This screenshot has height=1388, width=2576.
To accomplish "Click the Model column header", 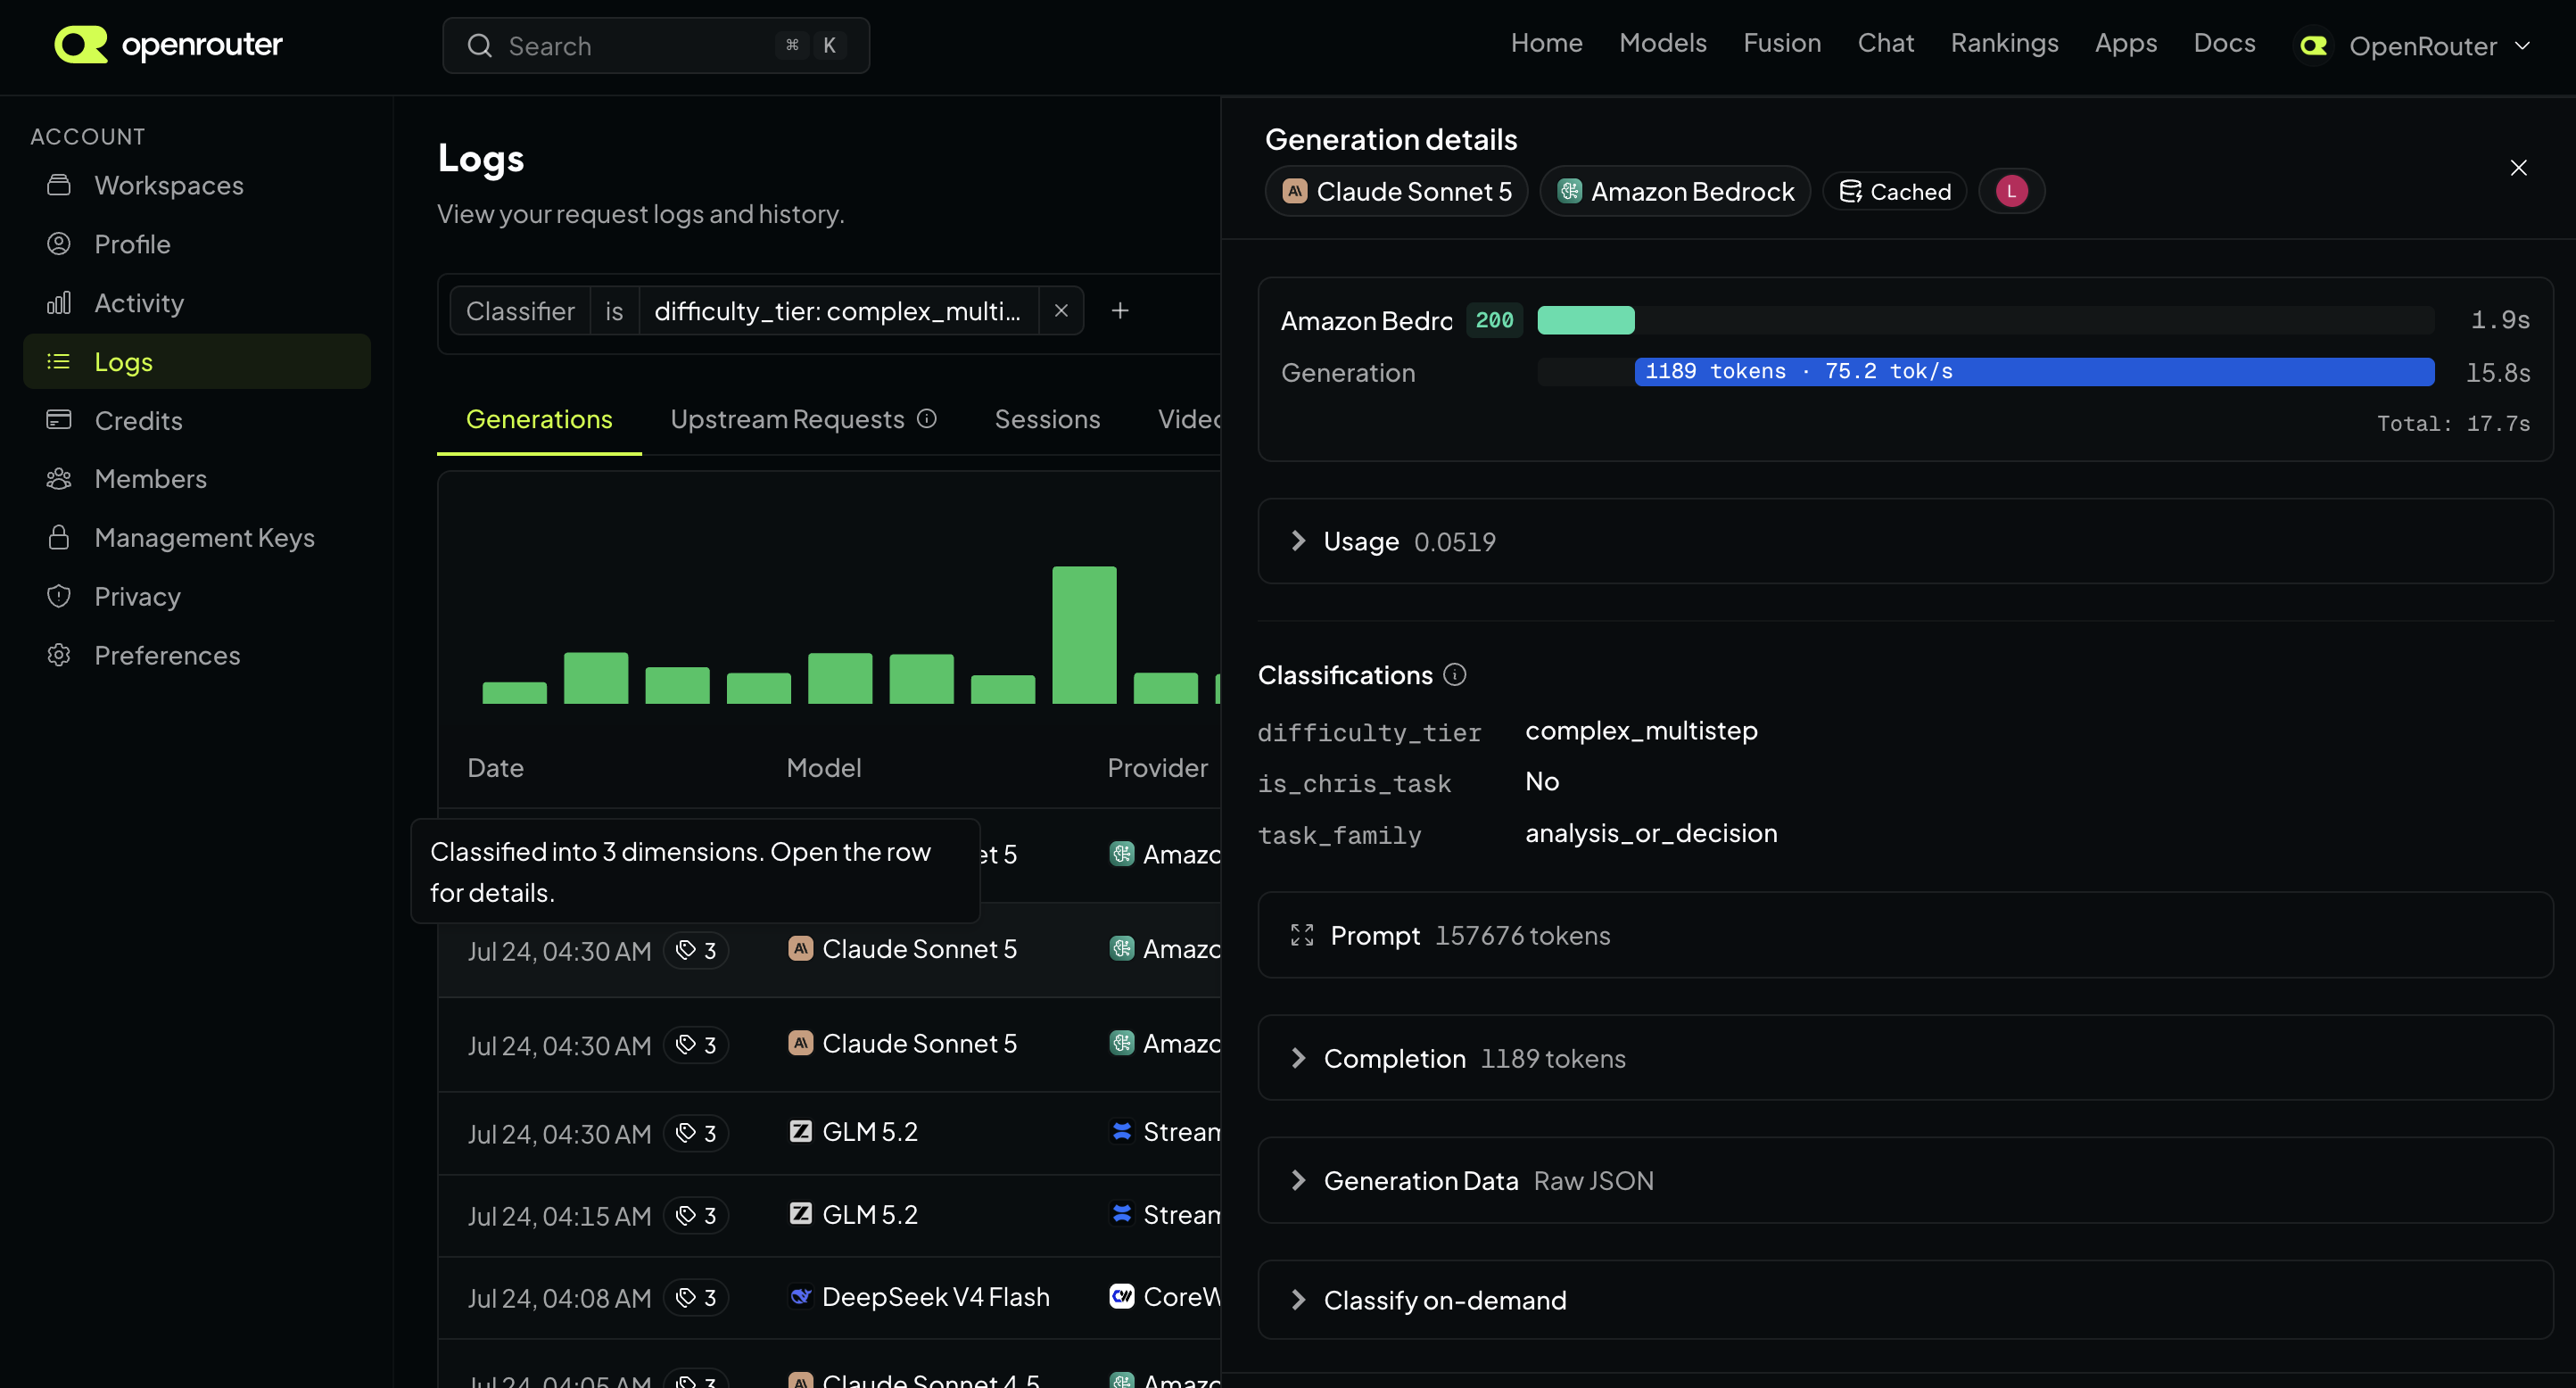I will click(x=823, y=768).
